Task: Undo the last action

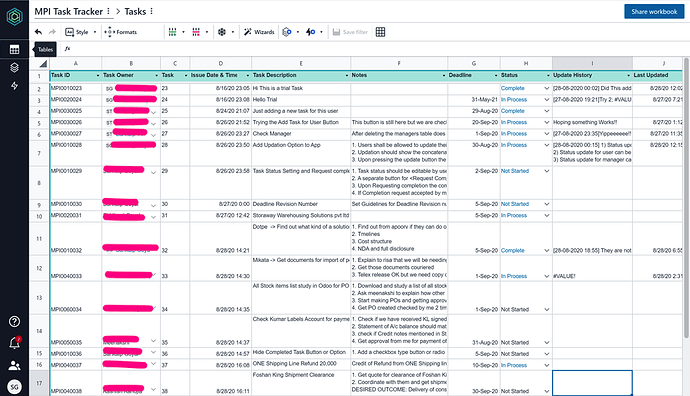Action: (39, 32)
